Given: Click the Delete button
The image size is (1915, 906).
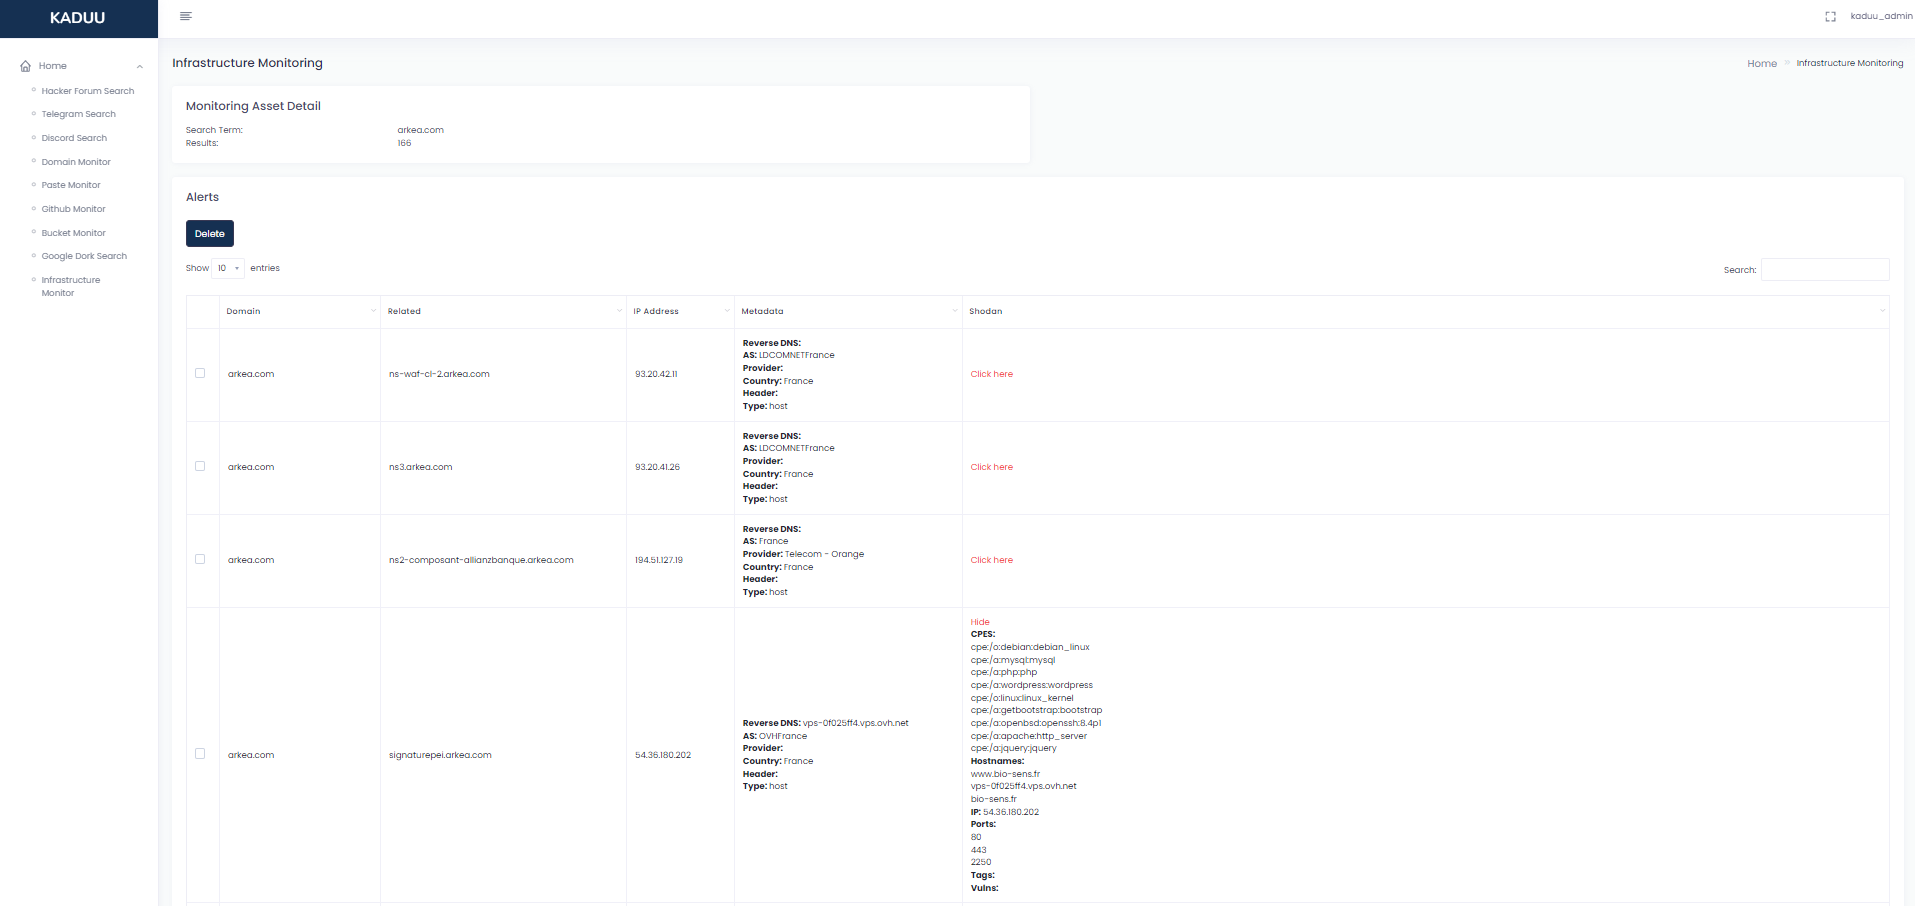Looking at the screenshot, I should (210, 234).
